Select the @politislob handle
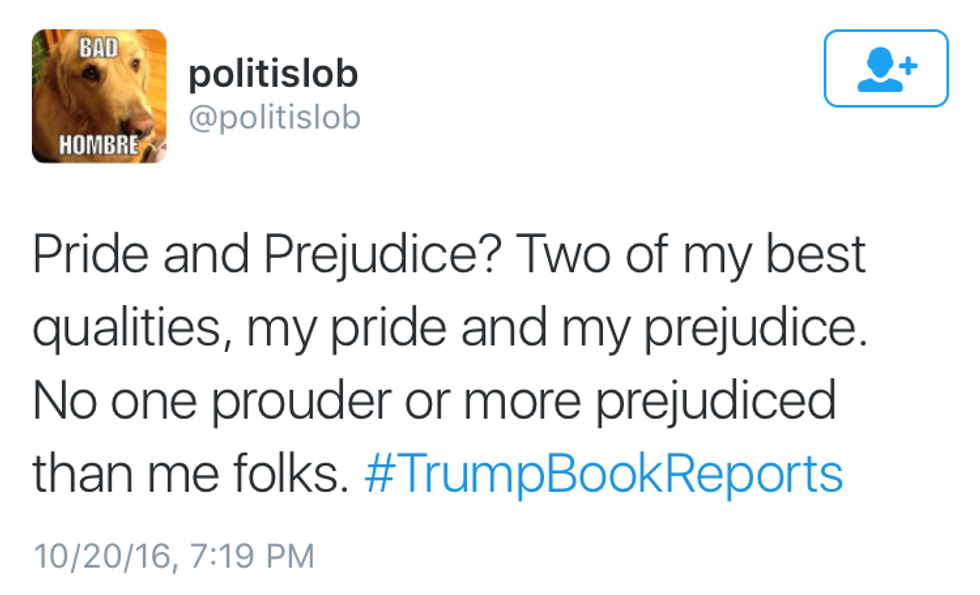The image size is (980, 595). (274, 118)
